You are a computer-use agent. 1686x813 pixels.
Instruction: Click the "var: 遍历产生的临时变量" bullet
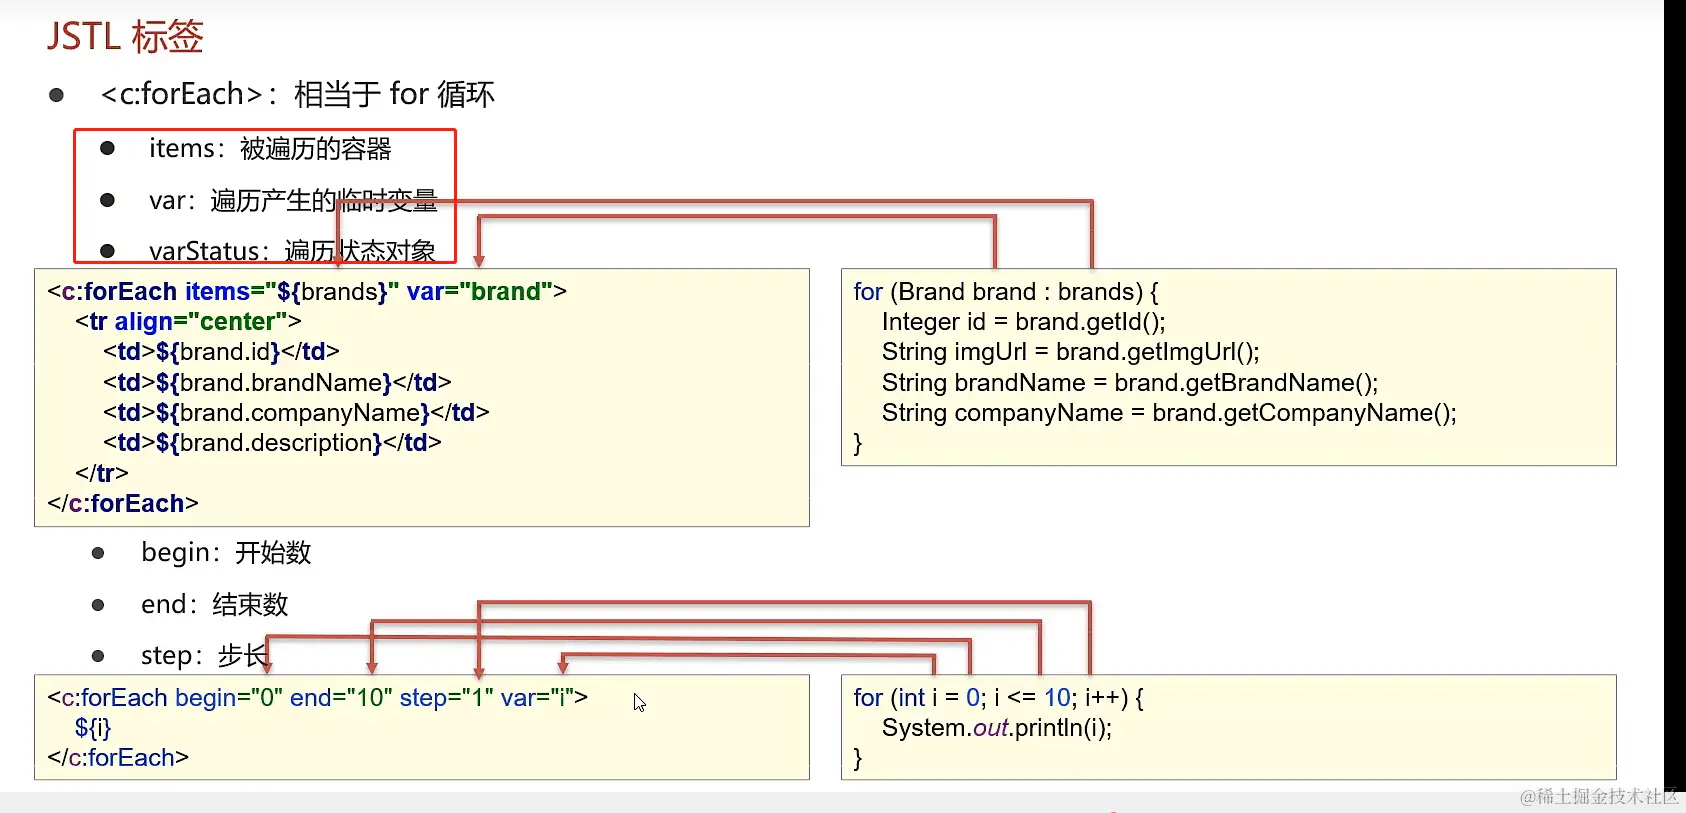(293, 200)
